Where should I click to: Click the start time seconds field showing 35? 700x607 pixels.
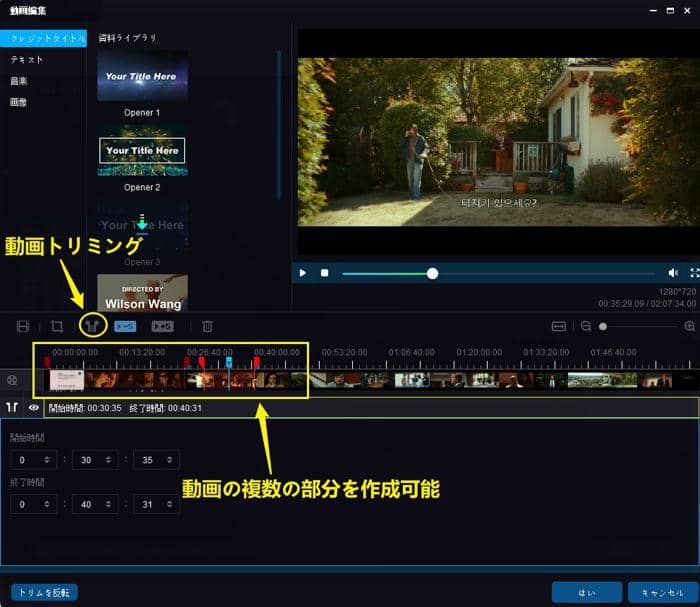tap(156, 460)
